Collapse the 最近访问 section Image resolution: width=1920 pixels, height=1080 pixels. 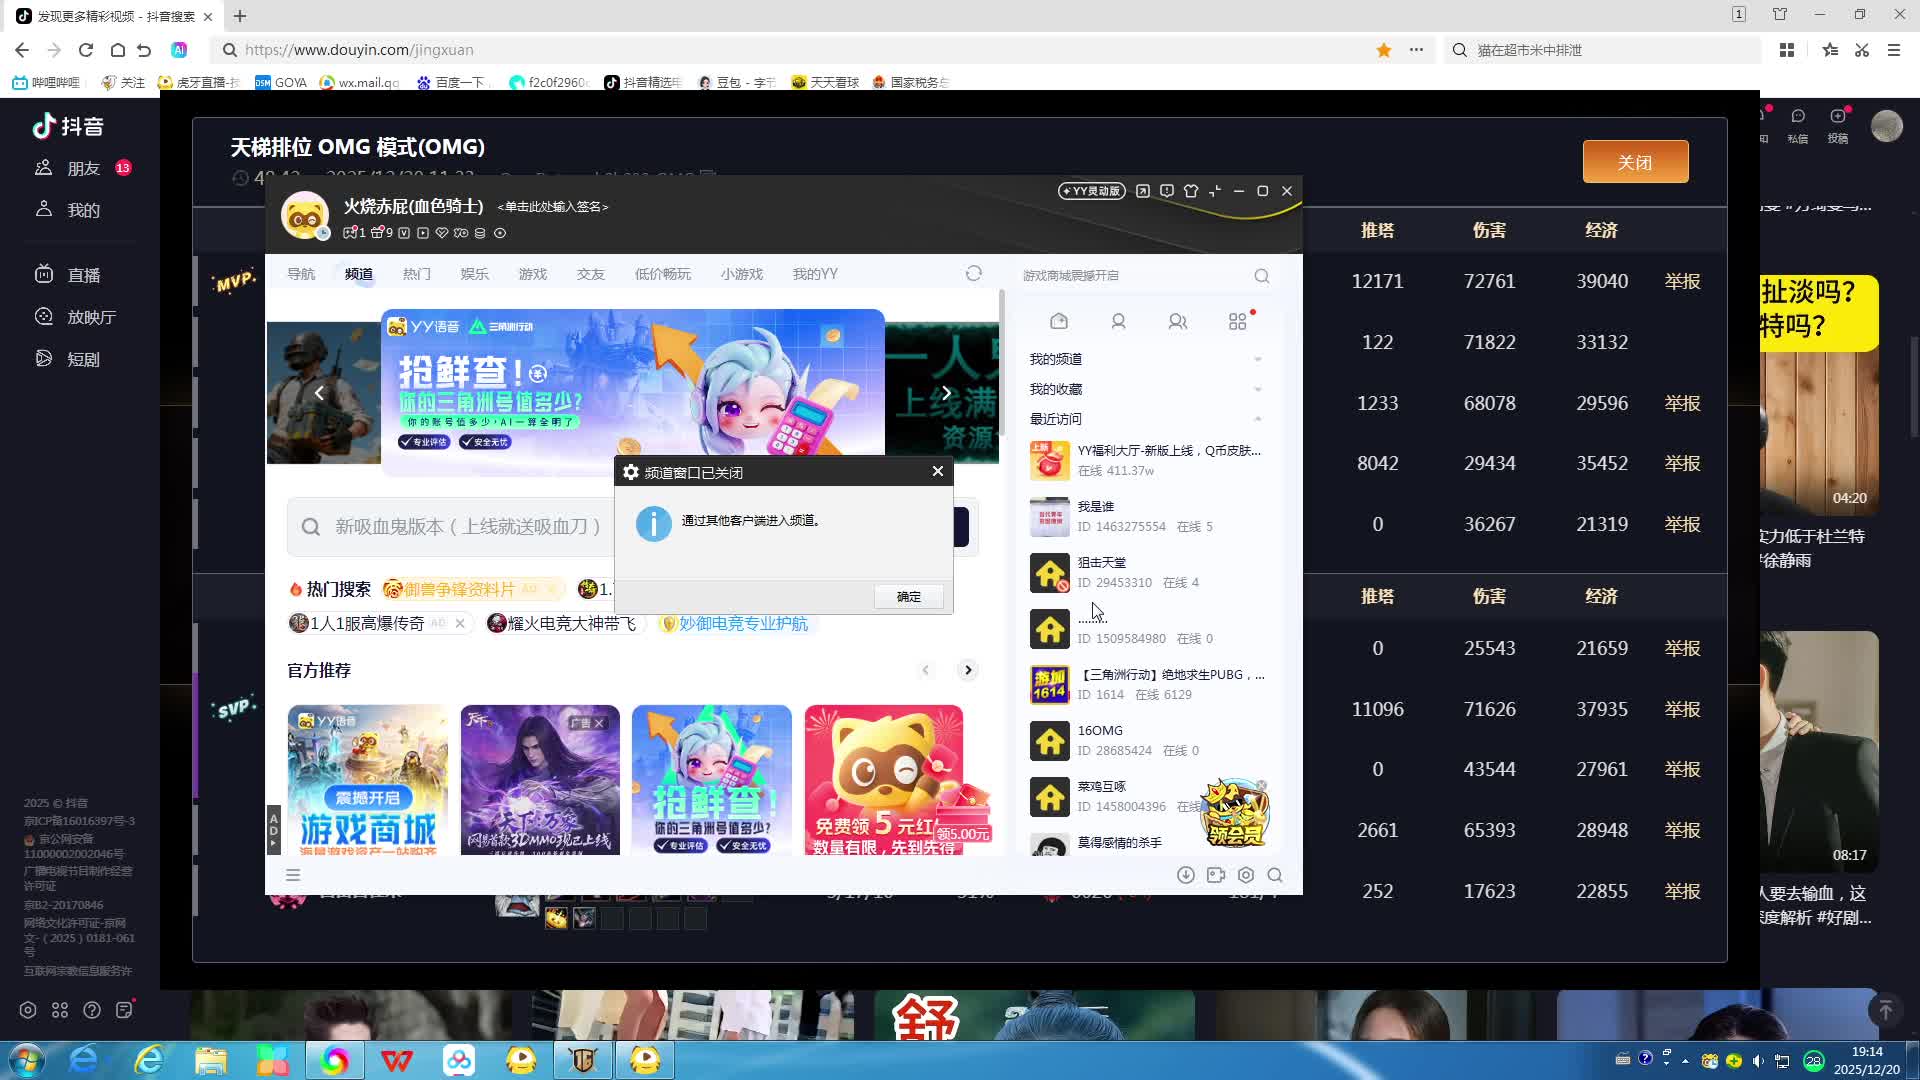pyautogui.click(x=1257, y=419)
